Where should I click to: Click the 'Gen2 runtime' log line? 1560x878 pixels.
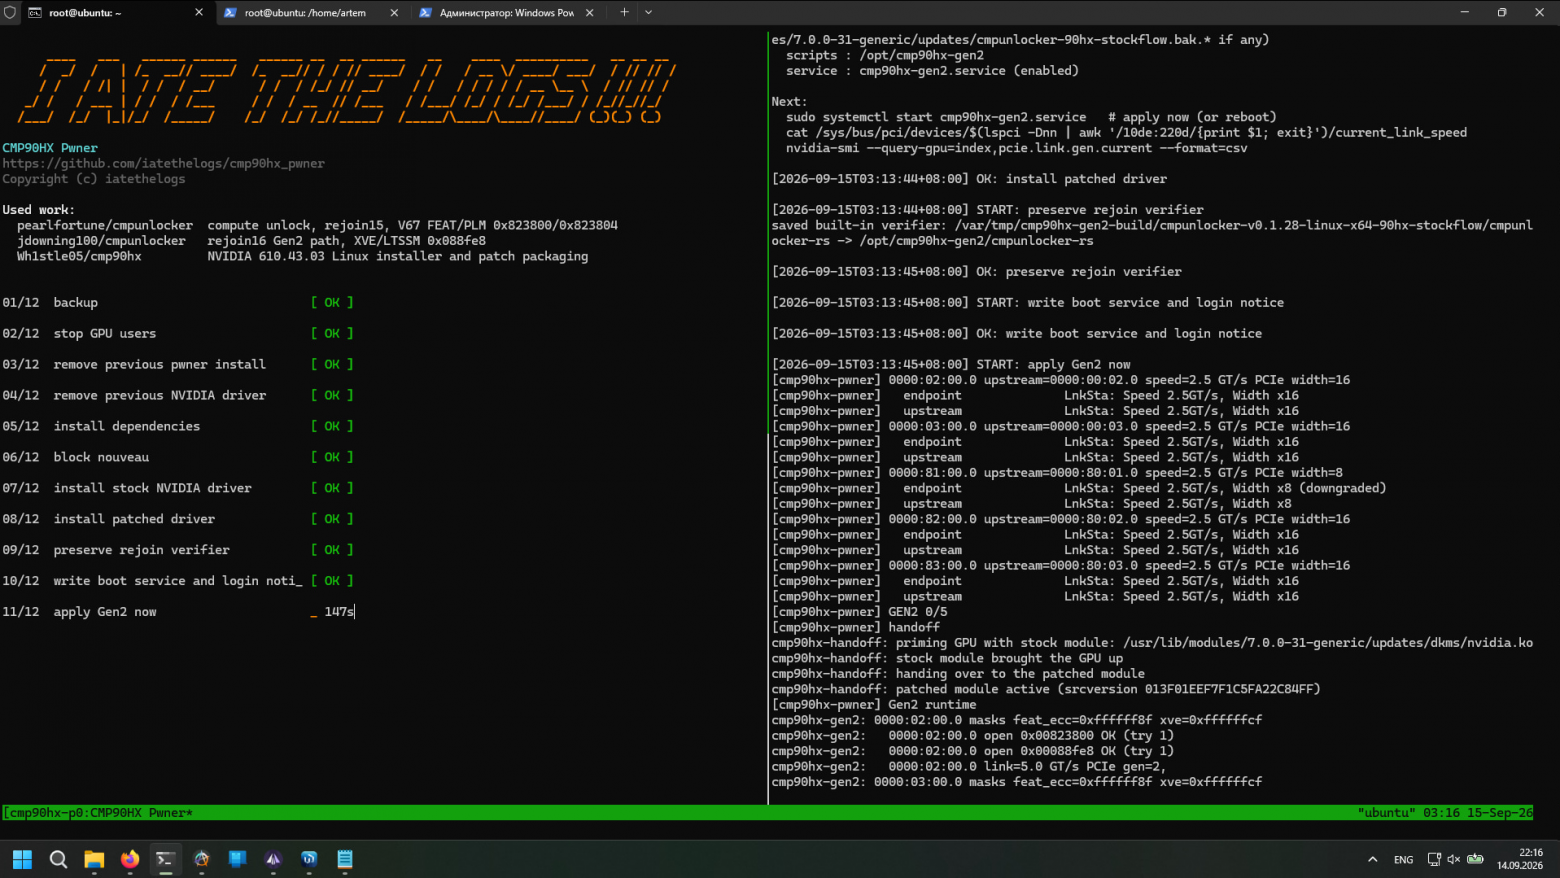click(x=874, y=705)
